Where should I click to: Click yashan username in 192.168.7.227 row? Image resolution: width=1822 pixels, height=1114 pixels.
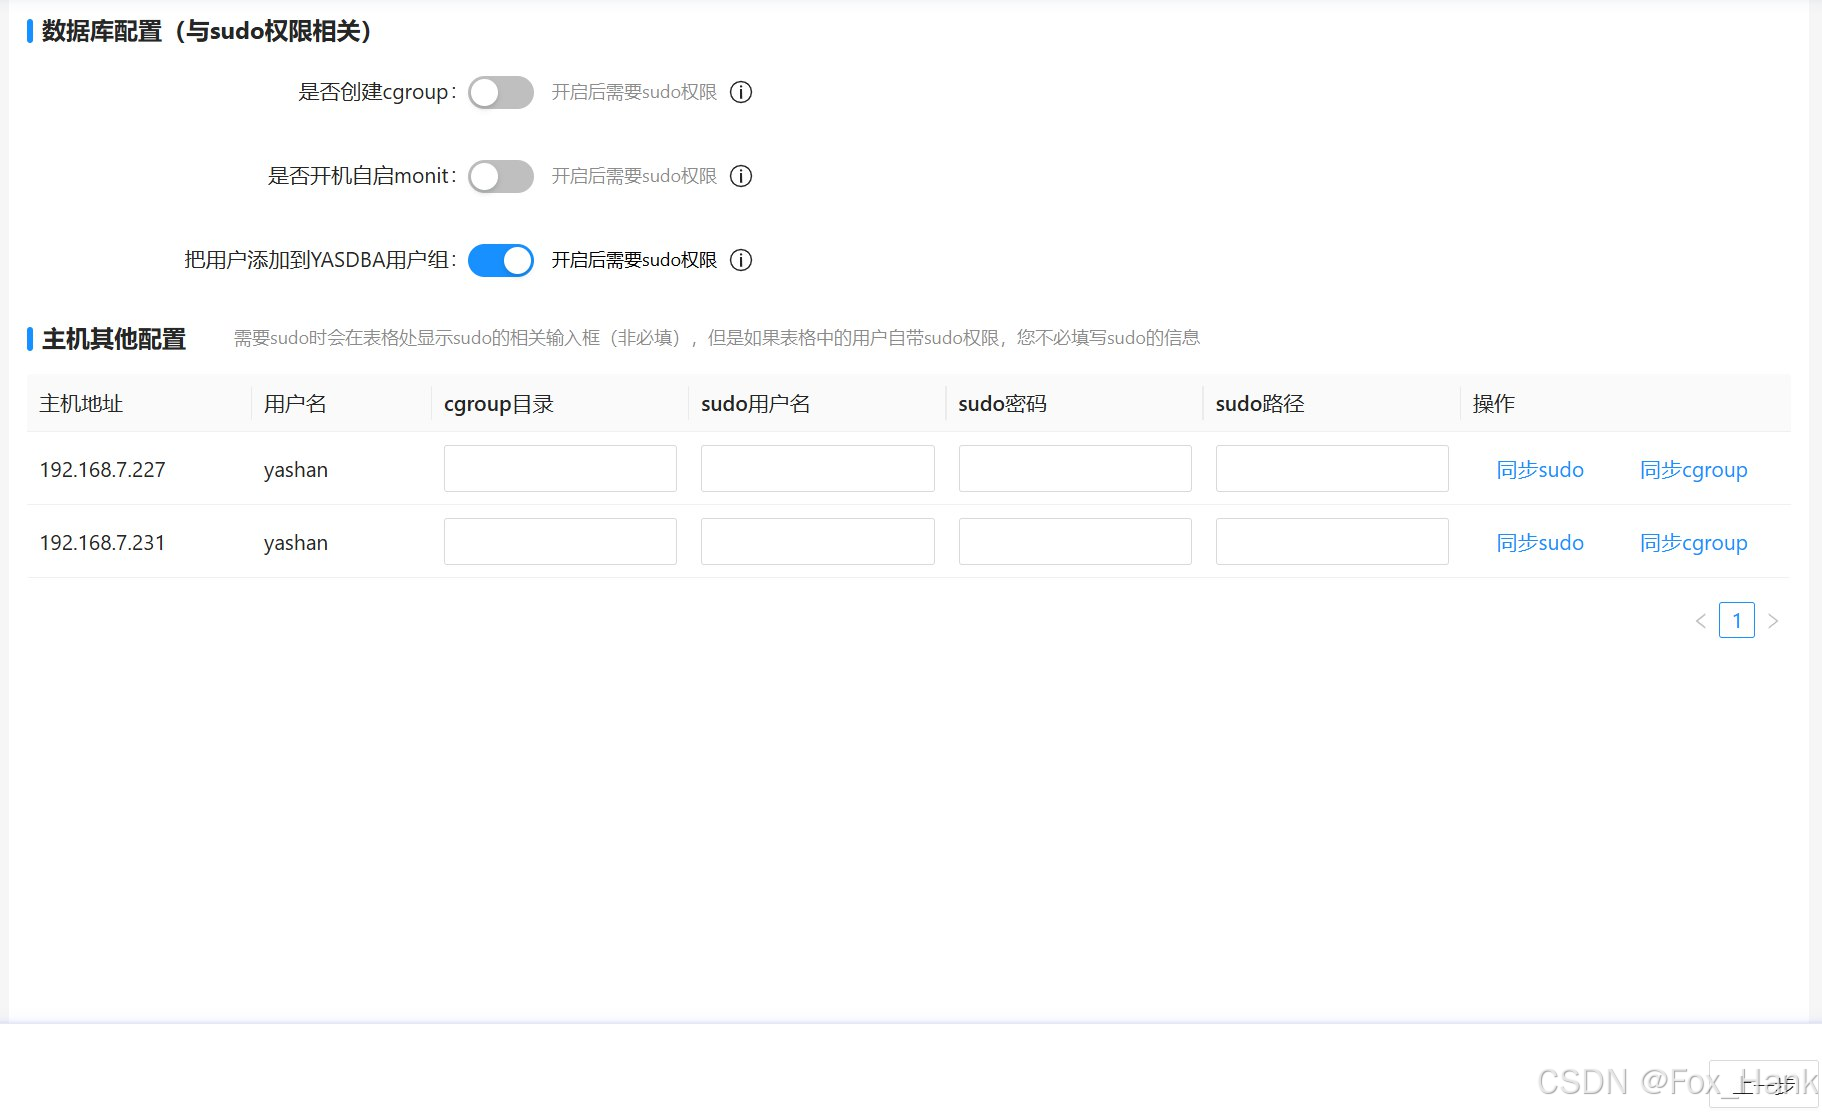(x=296, y=470)
